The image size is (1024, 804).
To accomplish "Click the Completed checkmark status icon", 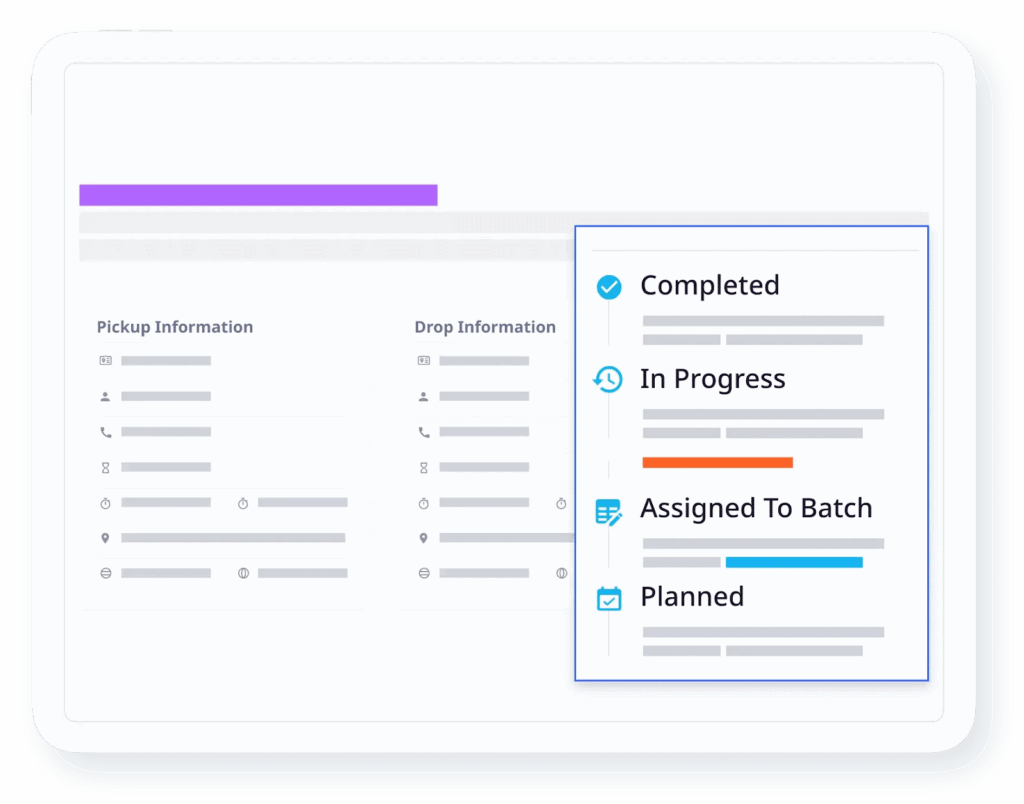I will [x=608, y=287].
